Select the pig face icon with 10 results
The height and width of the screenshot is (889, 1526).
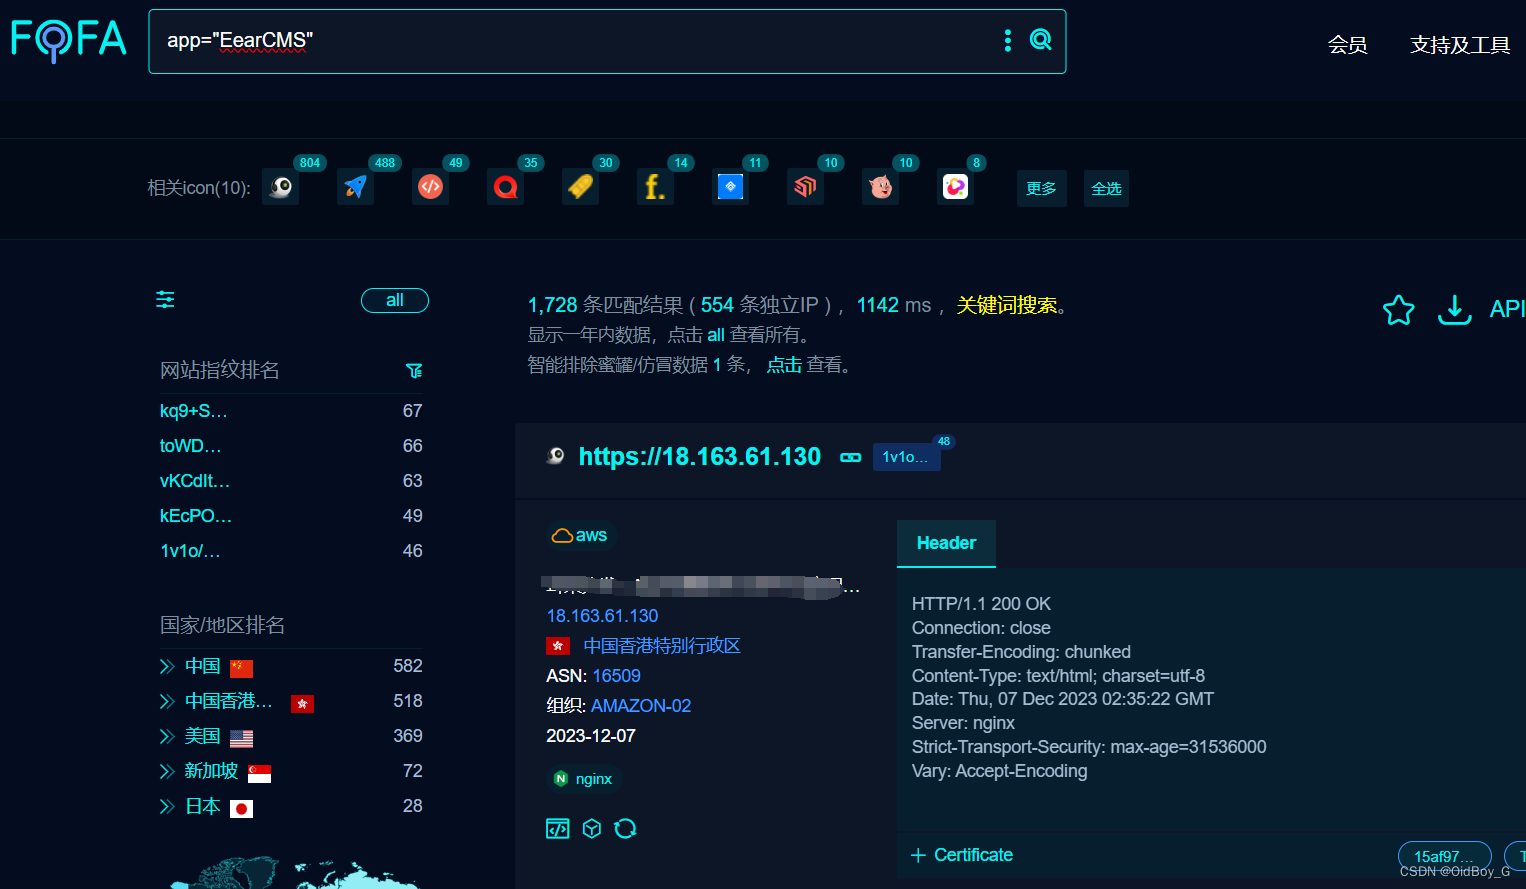881,187
